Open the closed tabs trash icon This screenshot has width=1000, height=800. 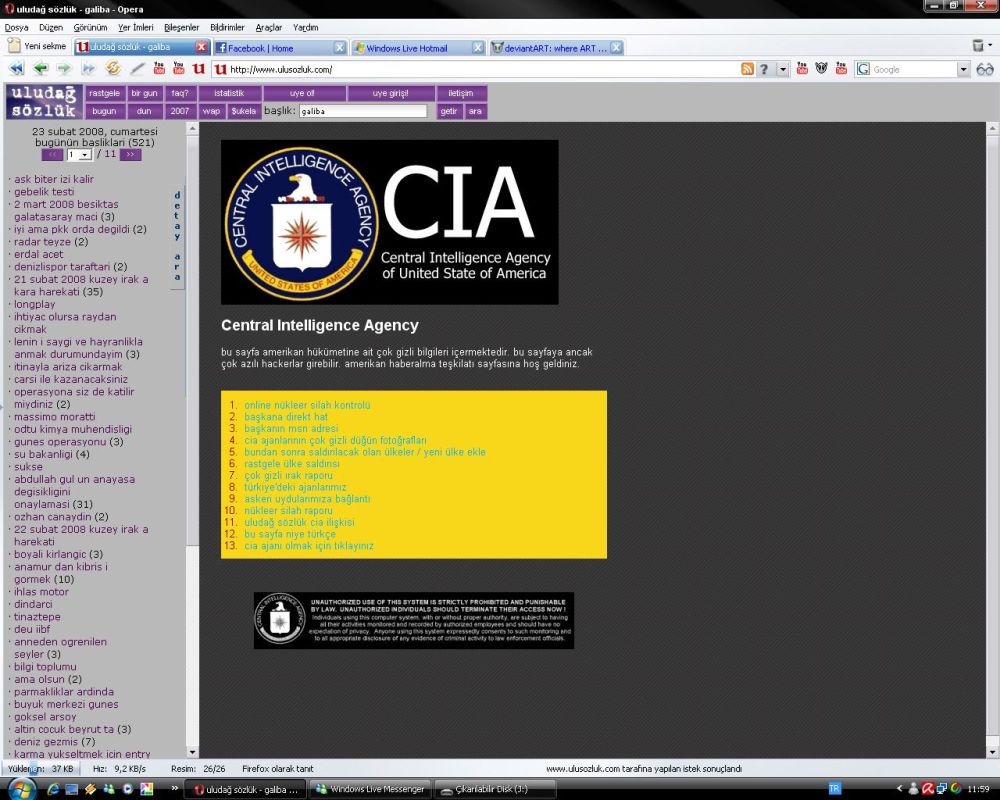[x=978, y=45]
